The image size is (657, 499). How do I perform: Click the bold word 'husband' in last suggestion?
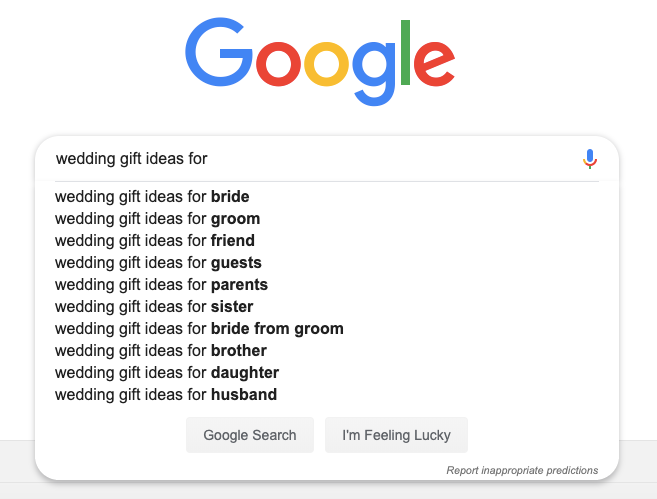(244, 395)
